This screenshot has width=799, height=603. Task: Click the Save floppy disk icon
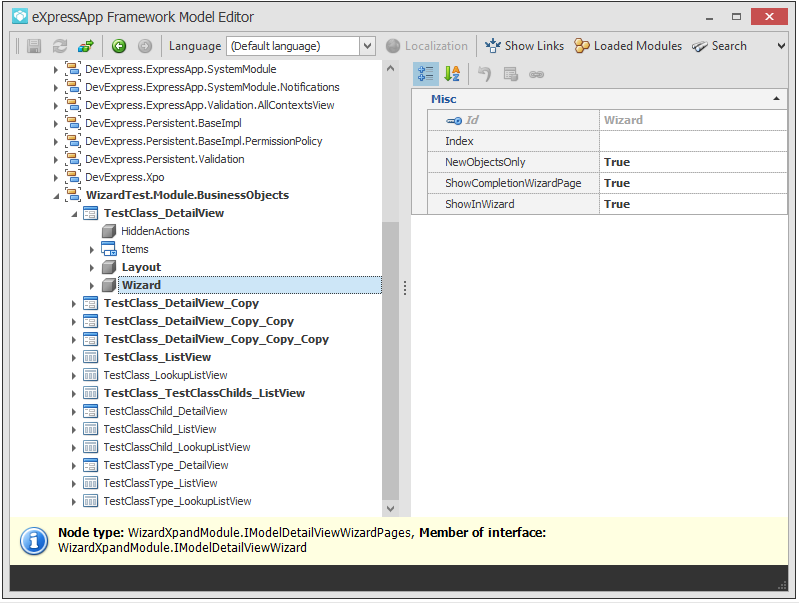pos(34,46)
